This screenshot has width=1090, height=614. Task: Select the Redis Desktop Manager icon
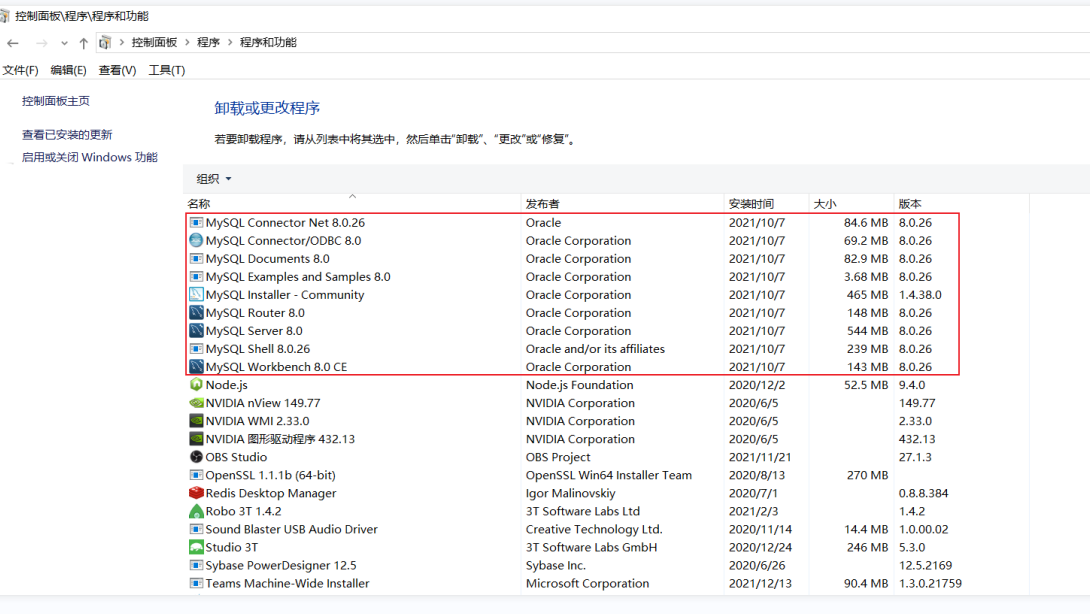click(197, 493)
